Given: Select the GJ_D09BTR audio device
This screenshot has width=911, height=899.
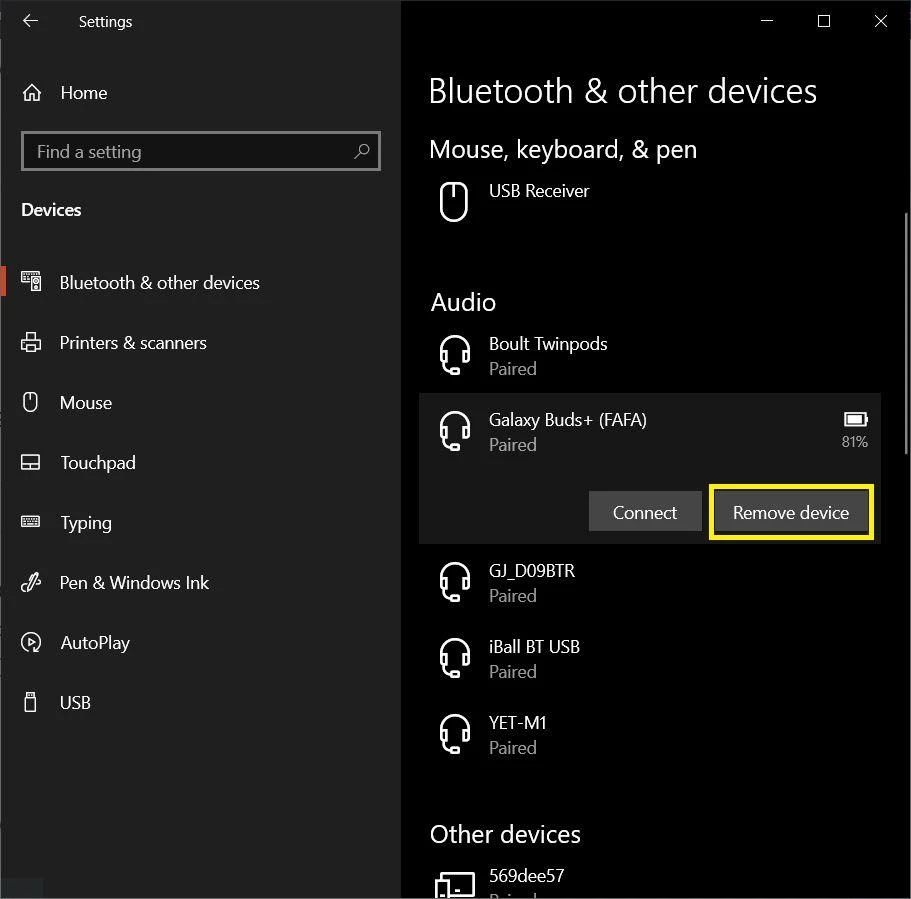Looking at the screenshot, I should click(532, 582).
